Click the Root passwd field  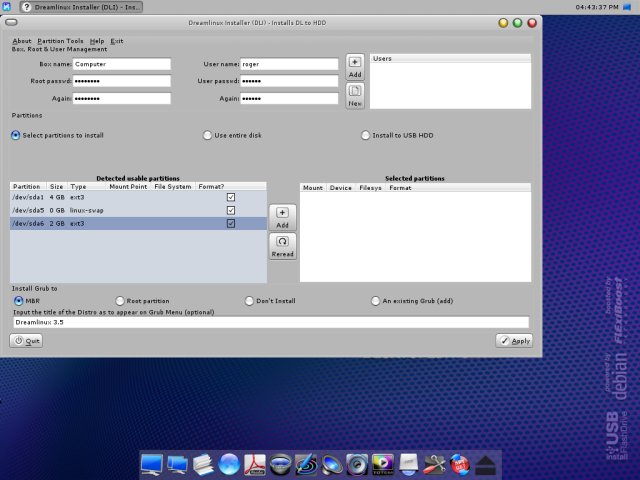click(x=122, y=81)
